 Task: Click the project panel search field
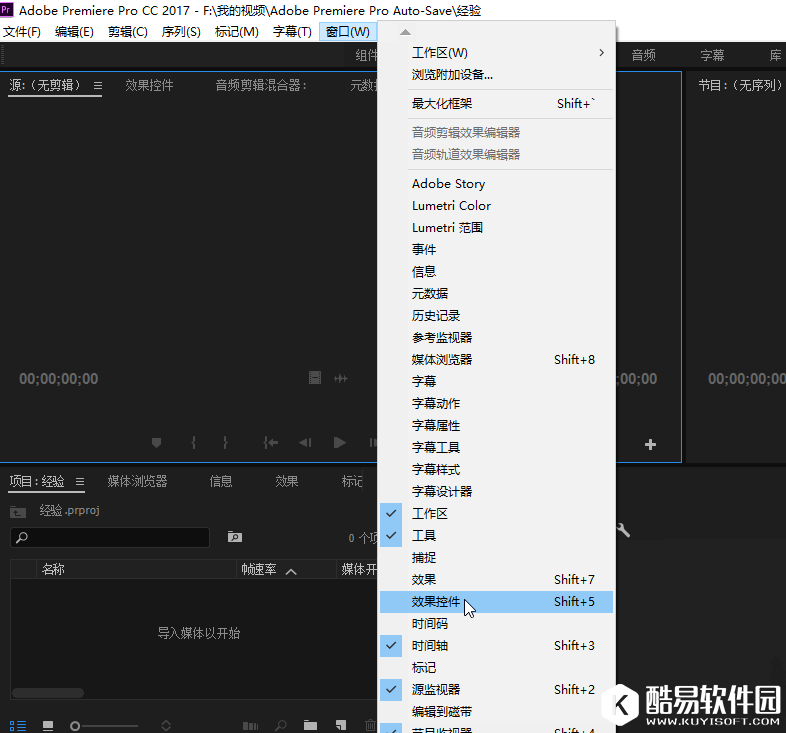(110, 537)
